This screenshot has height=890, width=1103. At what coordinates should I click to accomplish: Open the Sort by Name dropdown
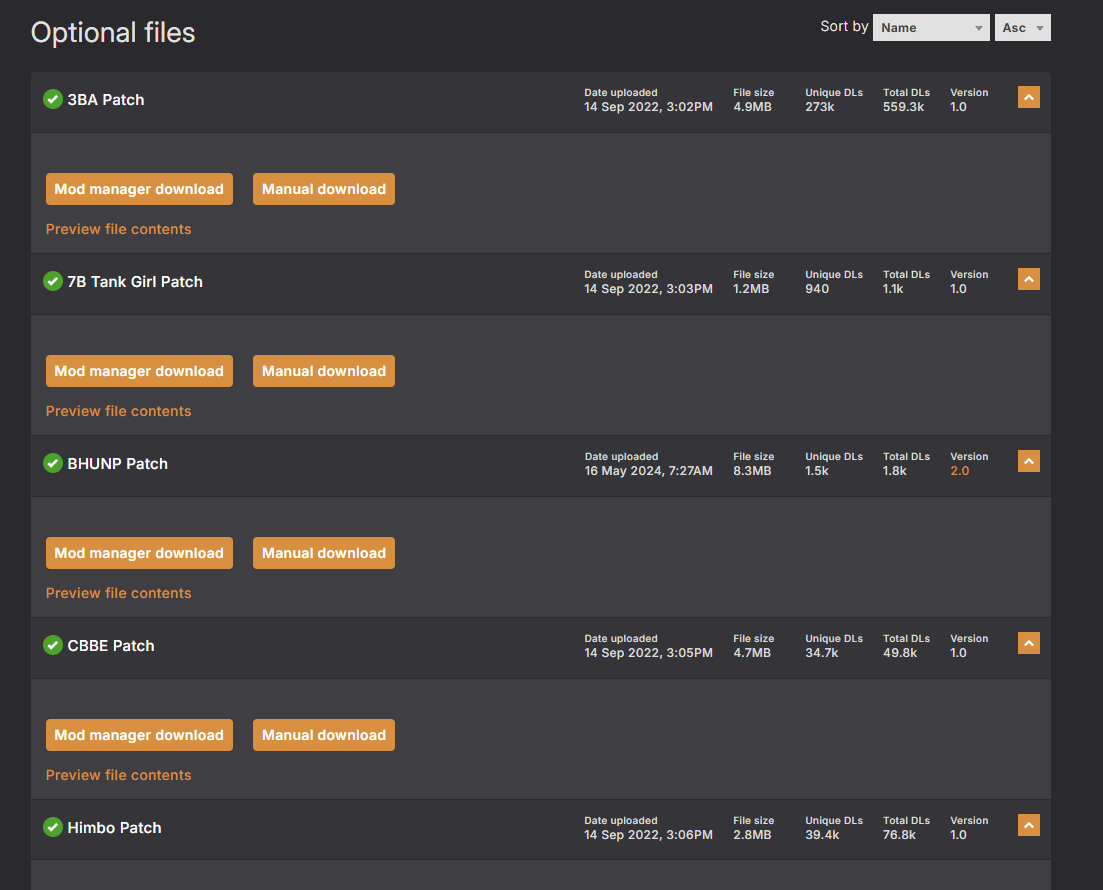pos(931,28)
